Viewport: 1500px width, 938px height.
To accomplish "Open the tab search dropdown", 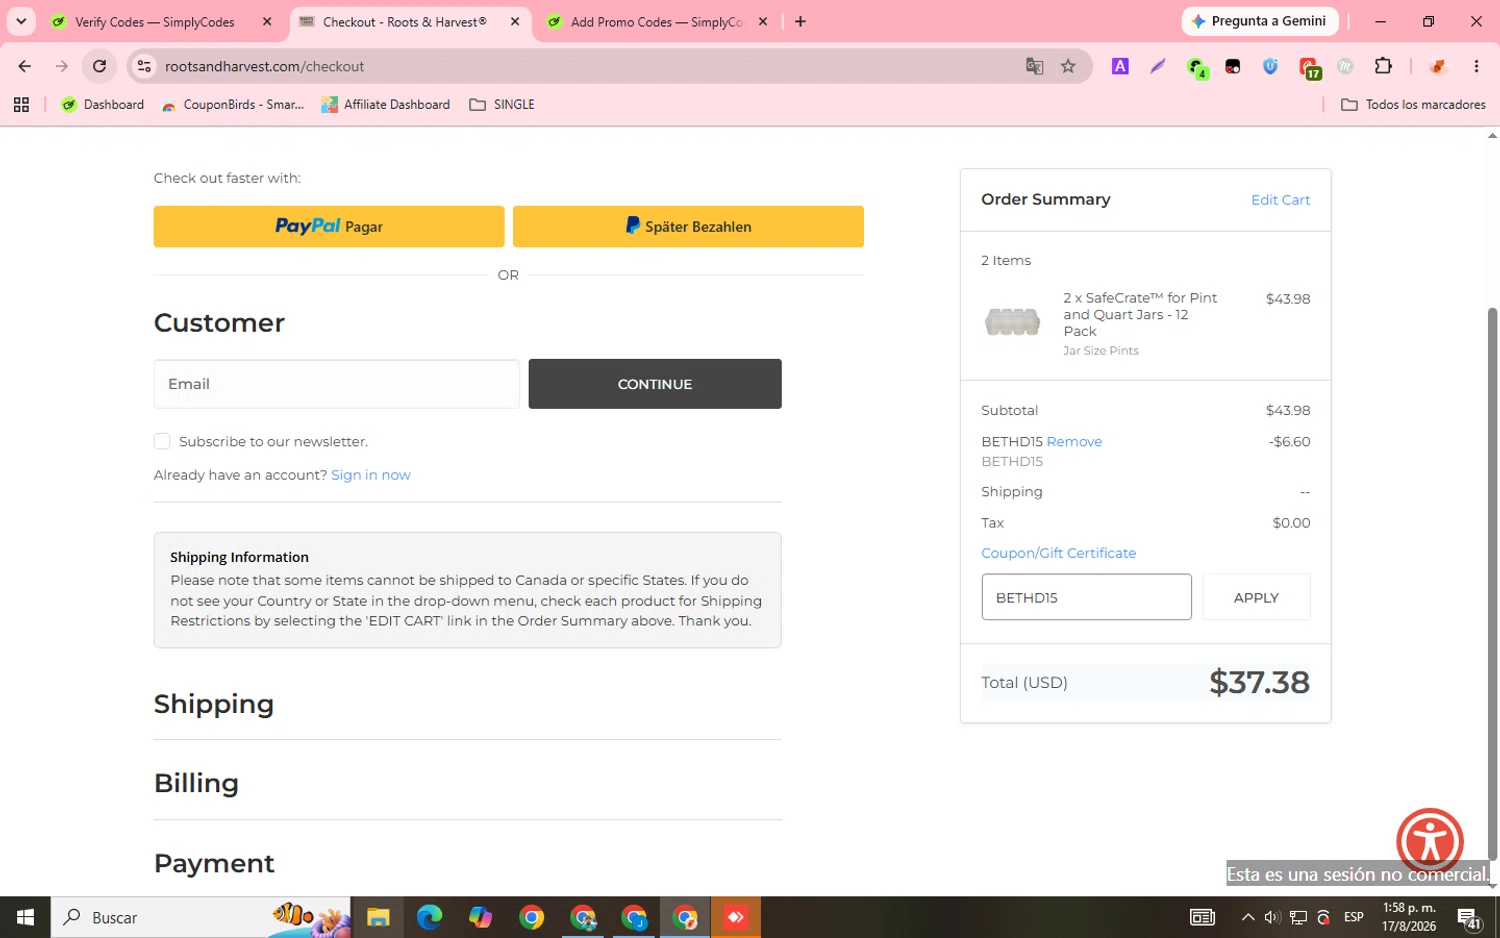I will 21,21.
